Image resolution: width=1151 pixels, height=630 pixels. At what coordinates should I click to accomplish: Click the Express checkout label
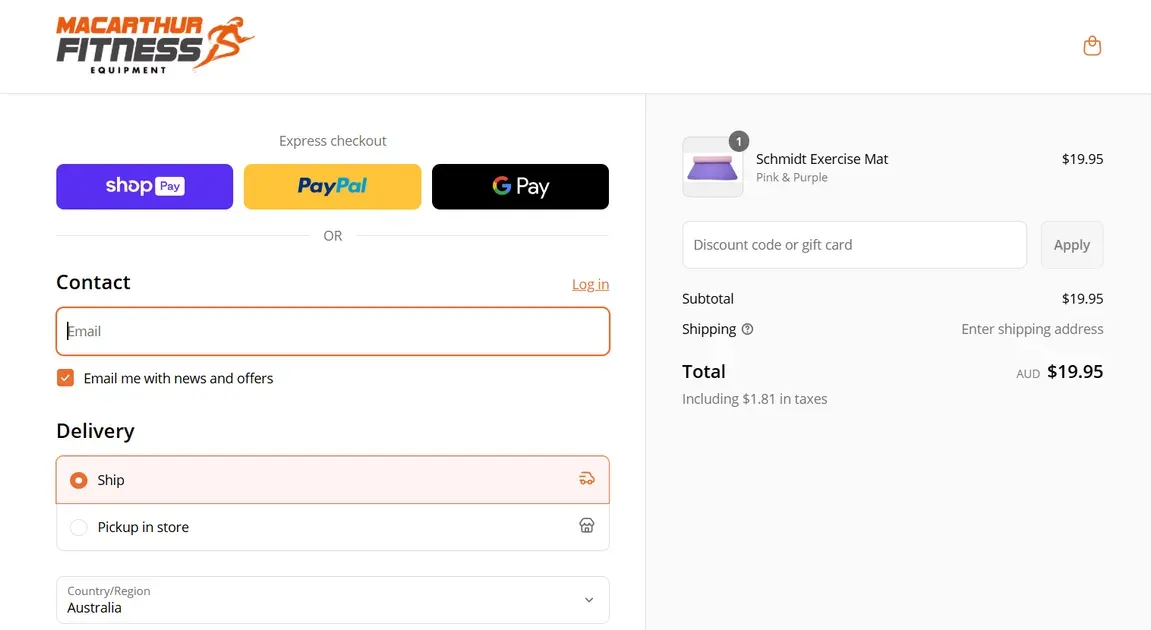tap(333, 141)
